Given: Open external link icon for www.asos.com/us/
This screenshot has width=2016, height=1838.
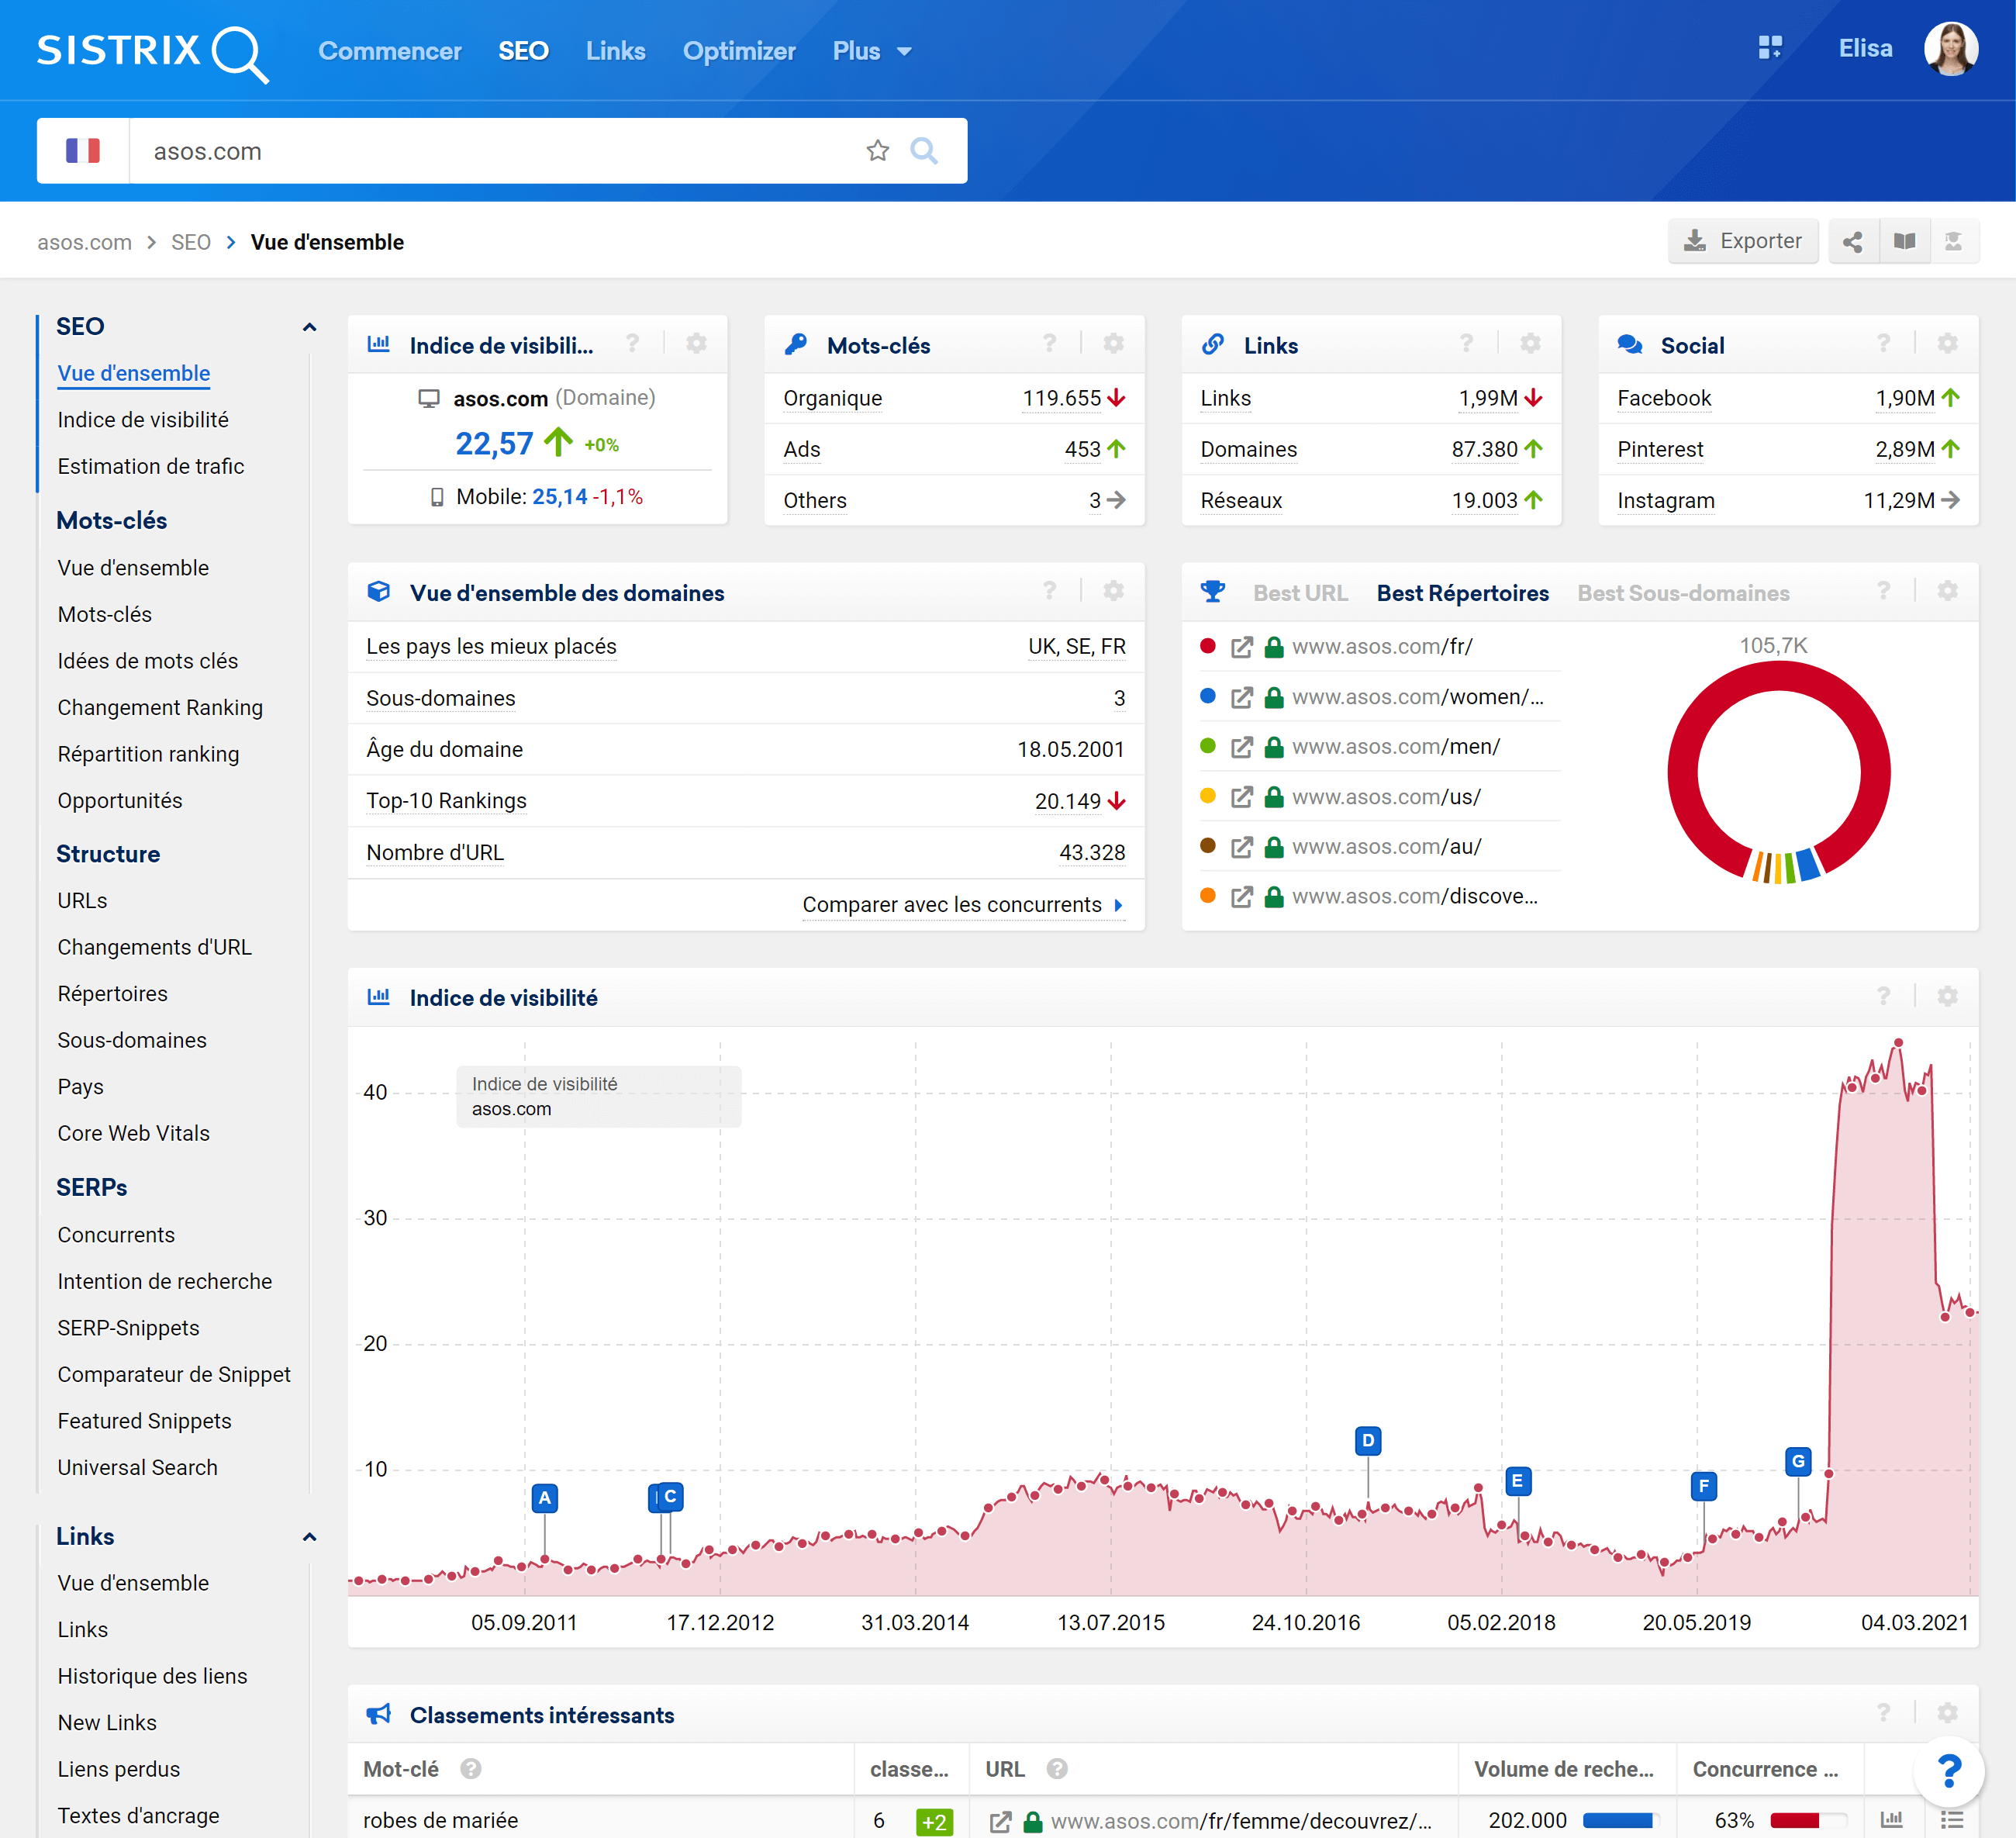Looking at the screenshot, I should [1241, 797].
